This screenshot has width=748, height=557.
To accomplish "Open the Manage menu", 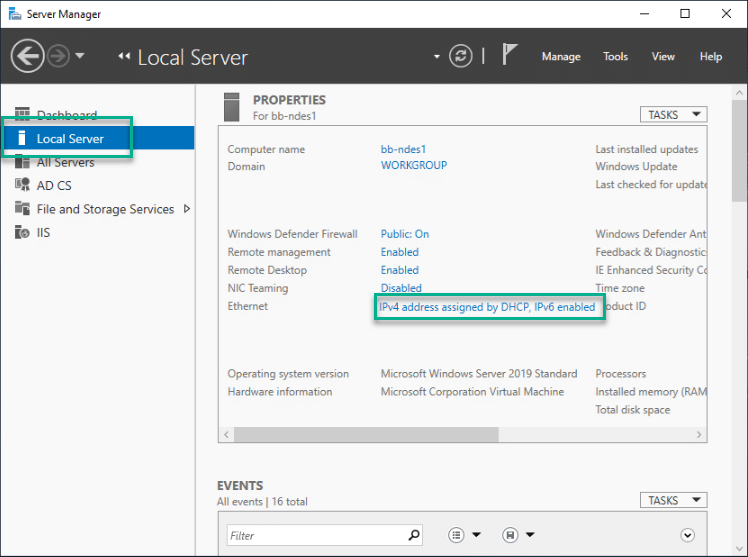I will [561, 57].
